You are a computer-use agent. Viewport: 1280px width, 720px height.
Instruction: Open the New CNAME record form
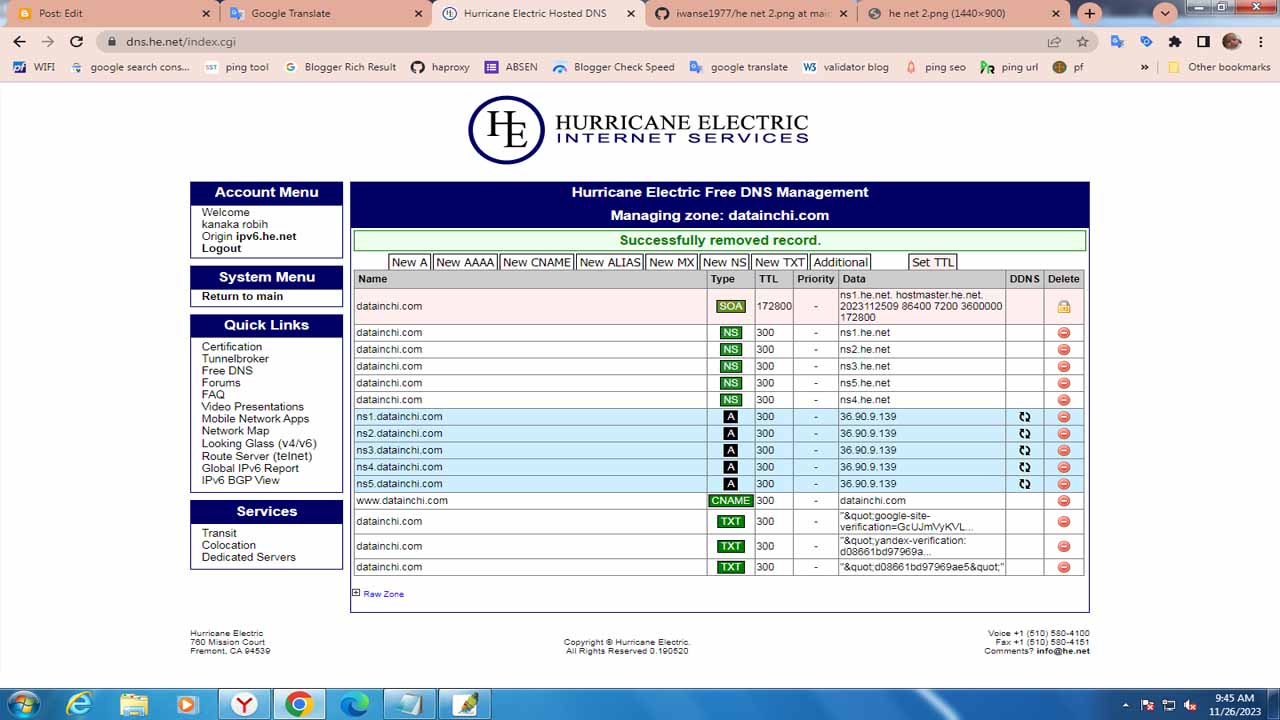coord(537,262)
